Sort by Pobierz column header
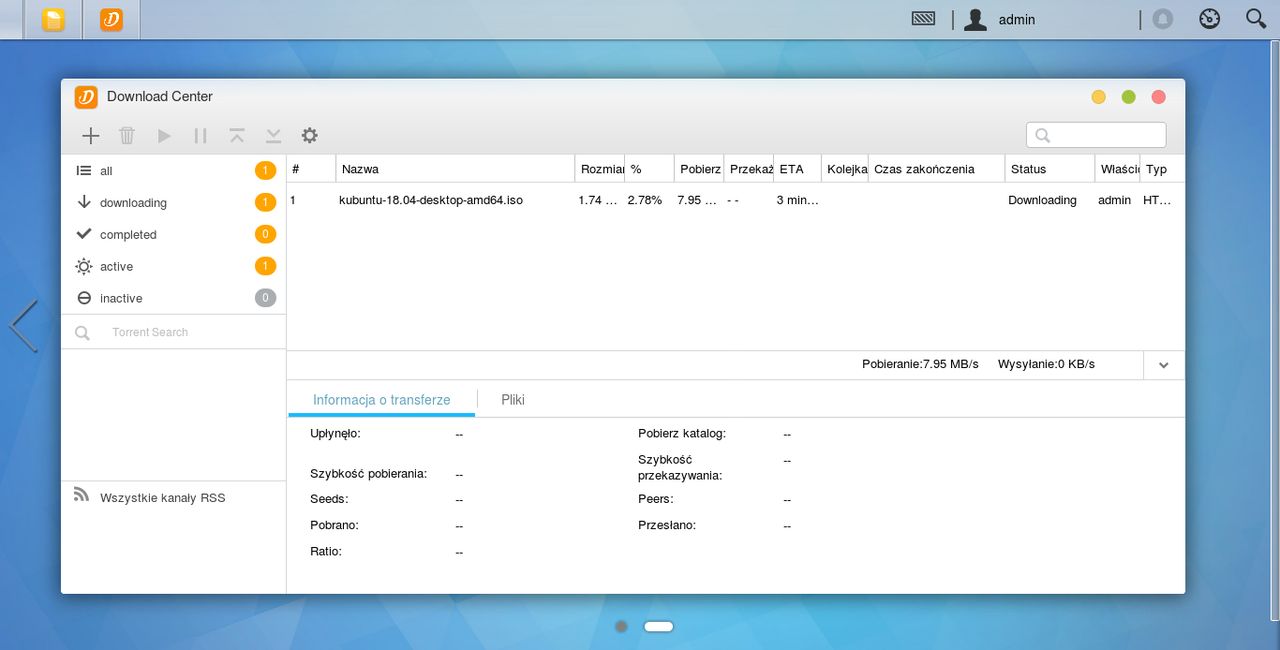Viewport: 1280px width, 650px height. pyautogui.click(x=699, y=169)
